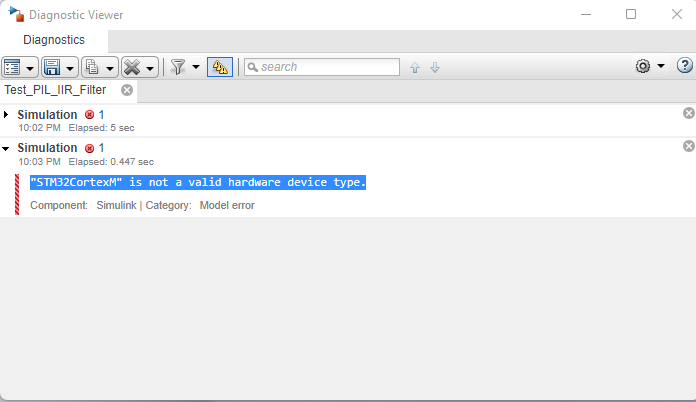Click the report view list icon
This screenshot has width=696, height=402.
(12, 67)
